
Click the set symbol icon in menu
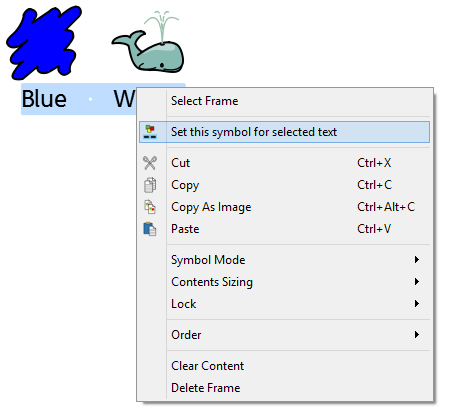point(150,132)
